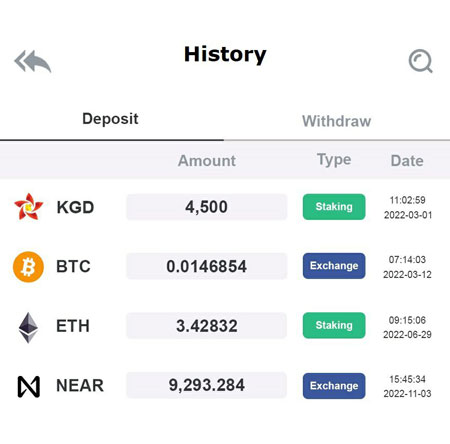
Task: Select the 9,293.284 NEAR amount field
Action: [x=206, y=385]
